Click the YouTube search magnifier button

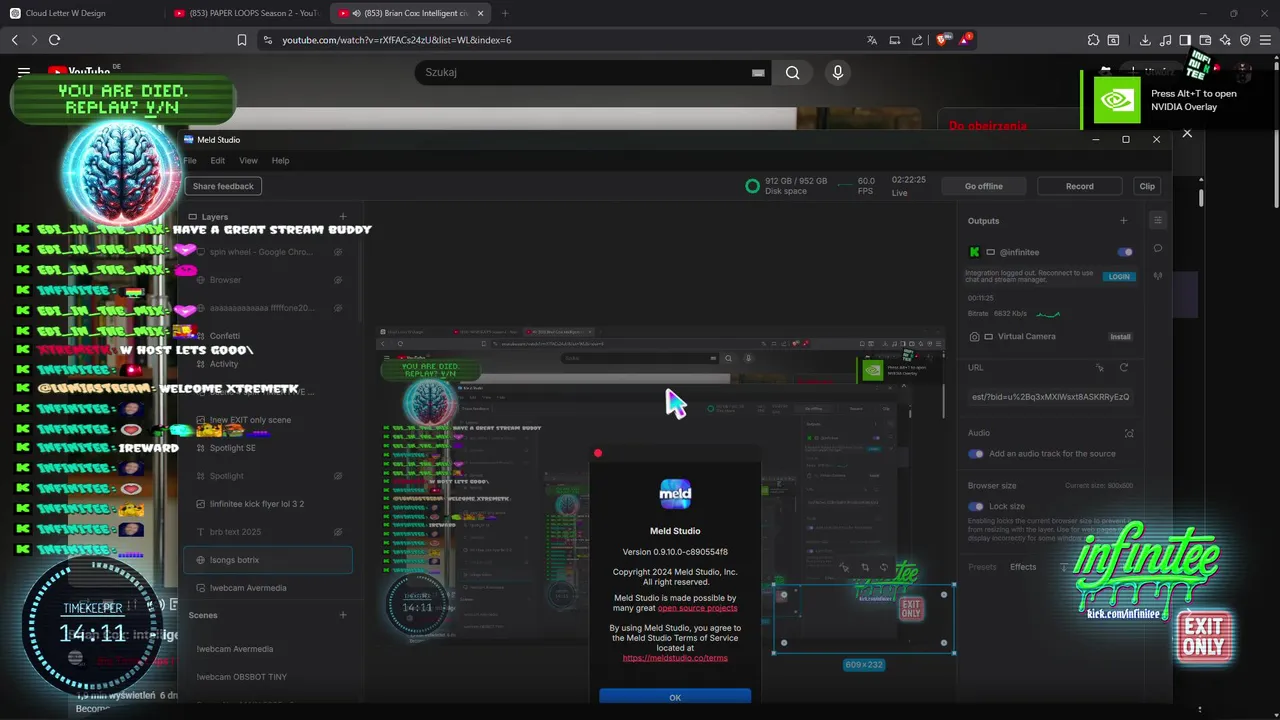792,72
